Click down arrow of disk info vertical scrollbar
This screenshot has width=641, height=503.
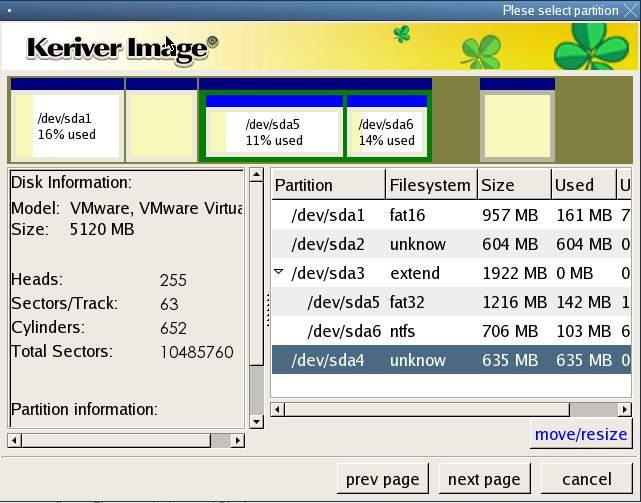pos(256,421)
